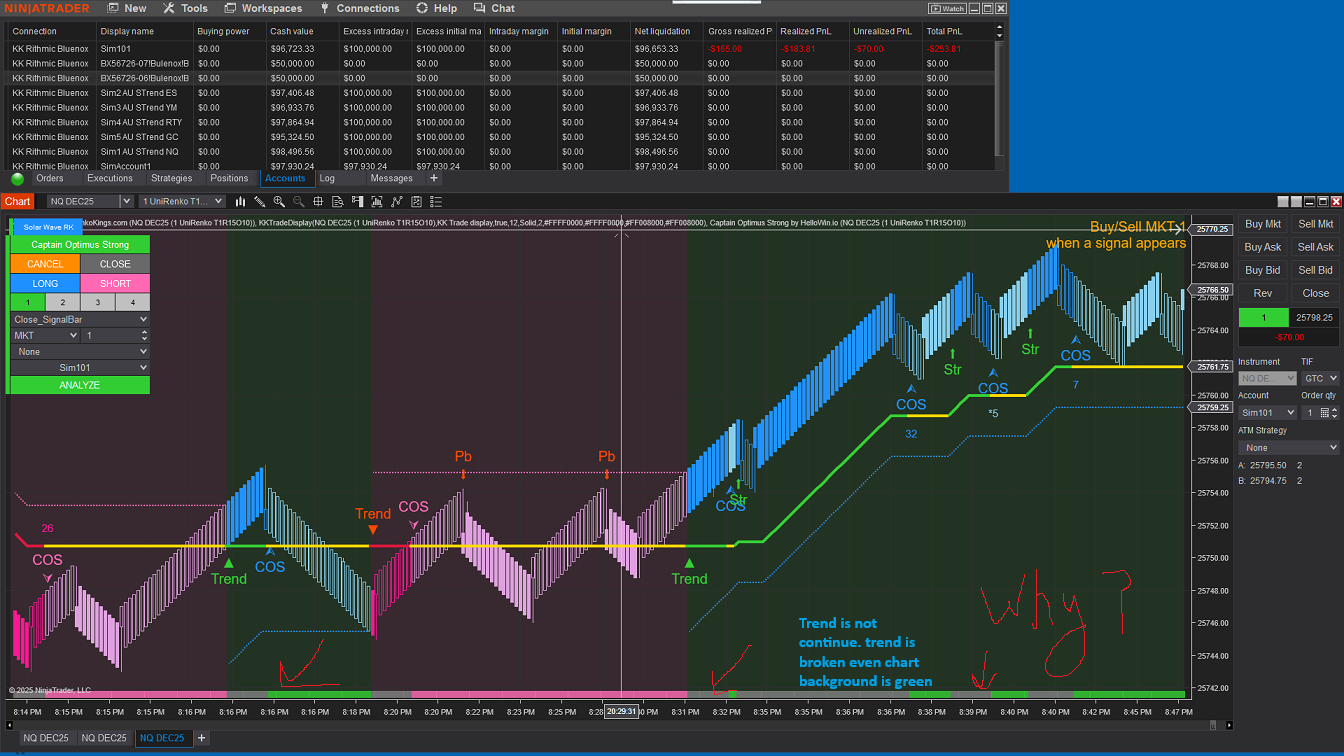This screenshot has width=1344, height=756.
Task: Click the Buy Mkt button
Action: (x=1263, y=224)
